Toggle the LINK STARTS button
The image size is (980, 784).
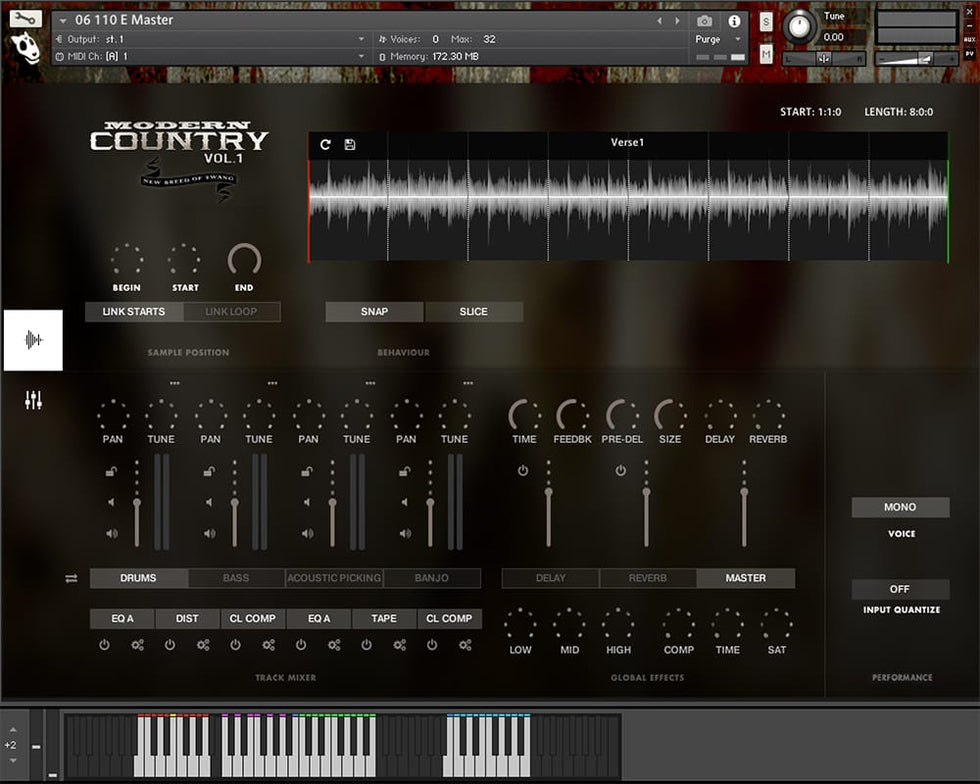[133, 312]
